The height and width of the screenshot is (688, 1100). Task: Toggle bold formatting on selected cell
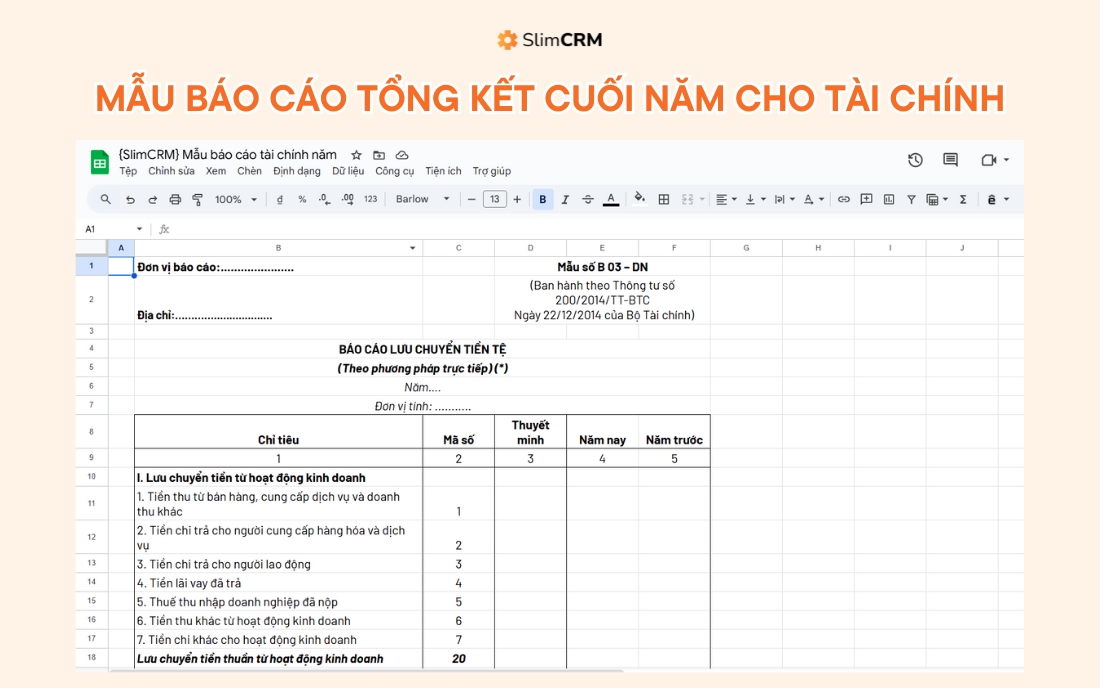(x=541, y=199)
